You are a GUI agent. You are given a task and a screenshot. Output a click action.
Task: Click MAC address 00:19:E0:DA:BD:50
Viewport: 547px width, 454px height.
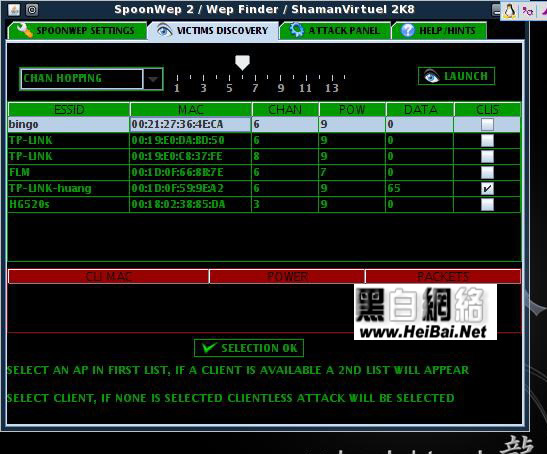pos(178,141)
